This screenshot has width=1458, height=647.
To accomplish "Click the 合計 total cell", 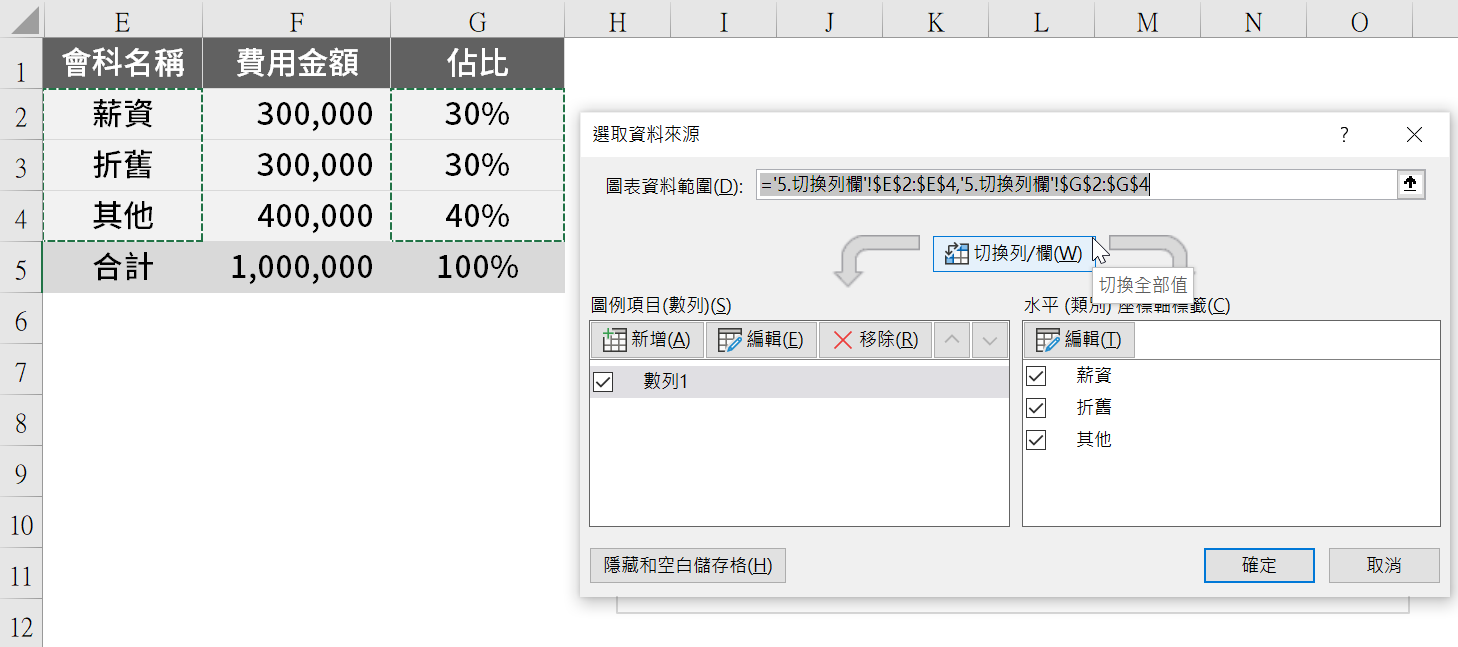I will pos(123,267).
